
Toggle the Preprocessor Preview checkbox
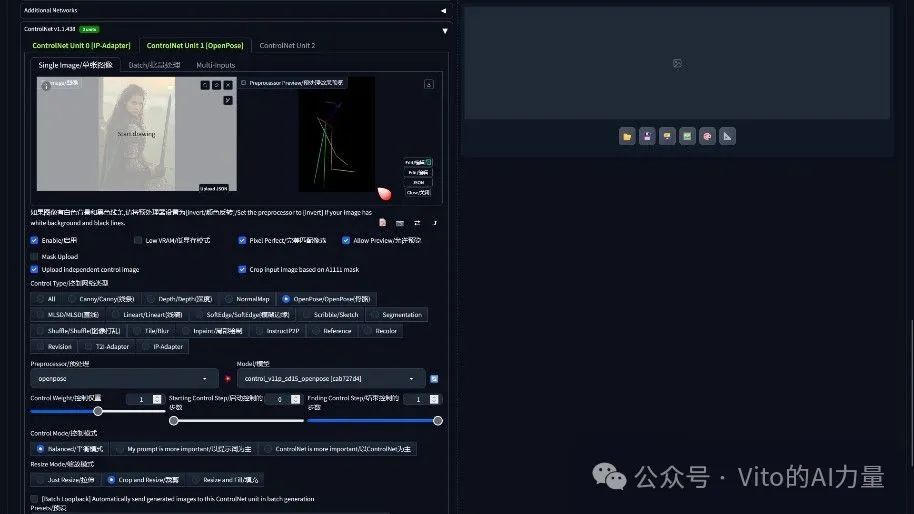coord(244,83)
